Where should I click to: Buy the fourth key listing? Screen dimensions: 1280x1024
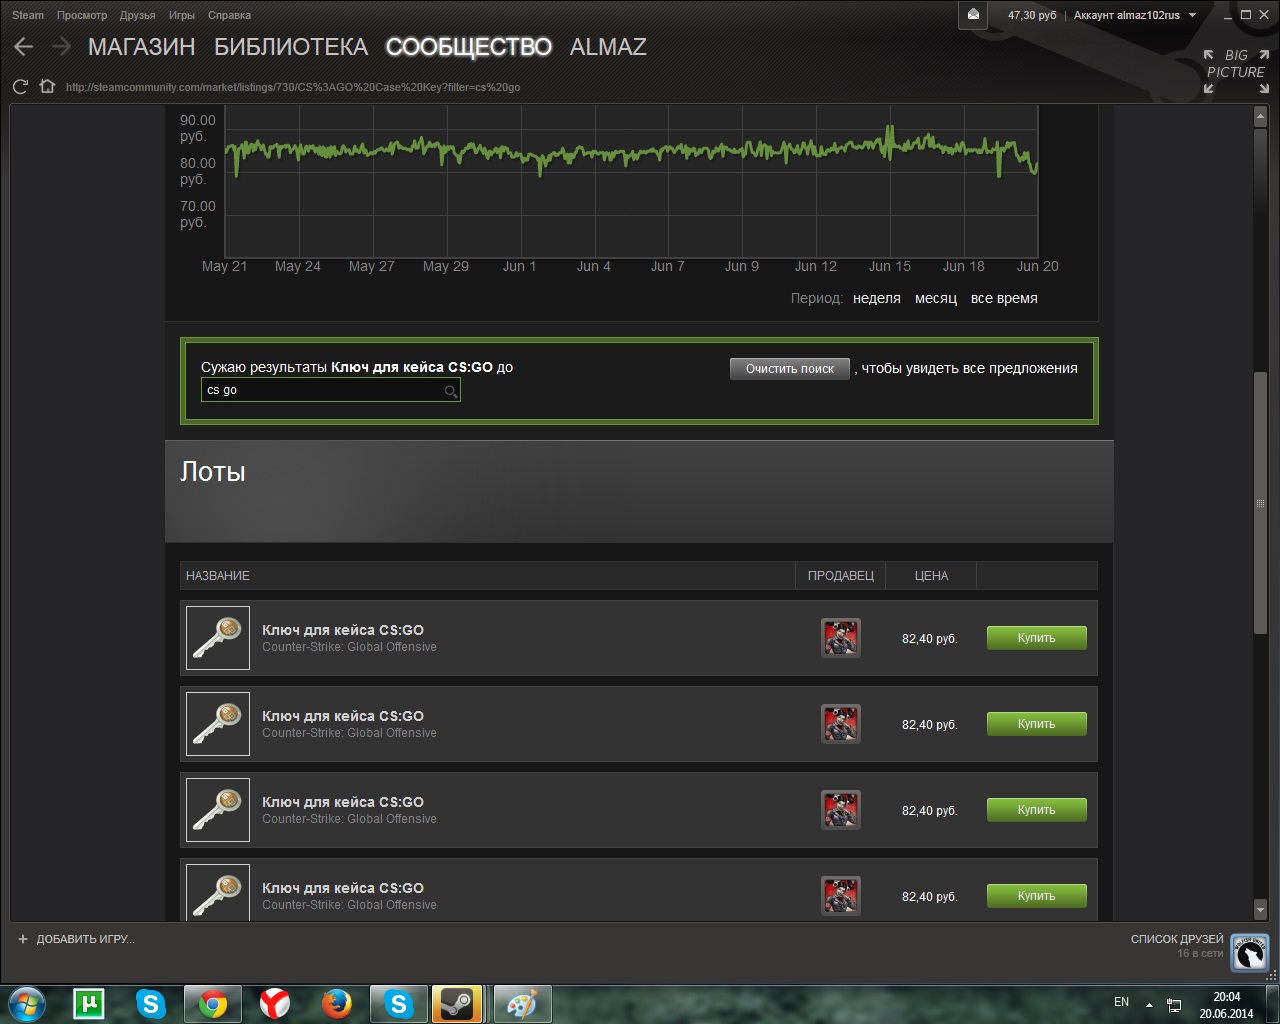pos(1037,896)
